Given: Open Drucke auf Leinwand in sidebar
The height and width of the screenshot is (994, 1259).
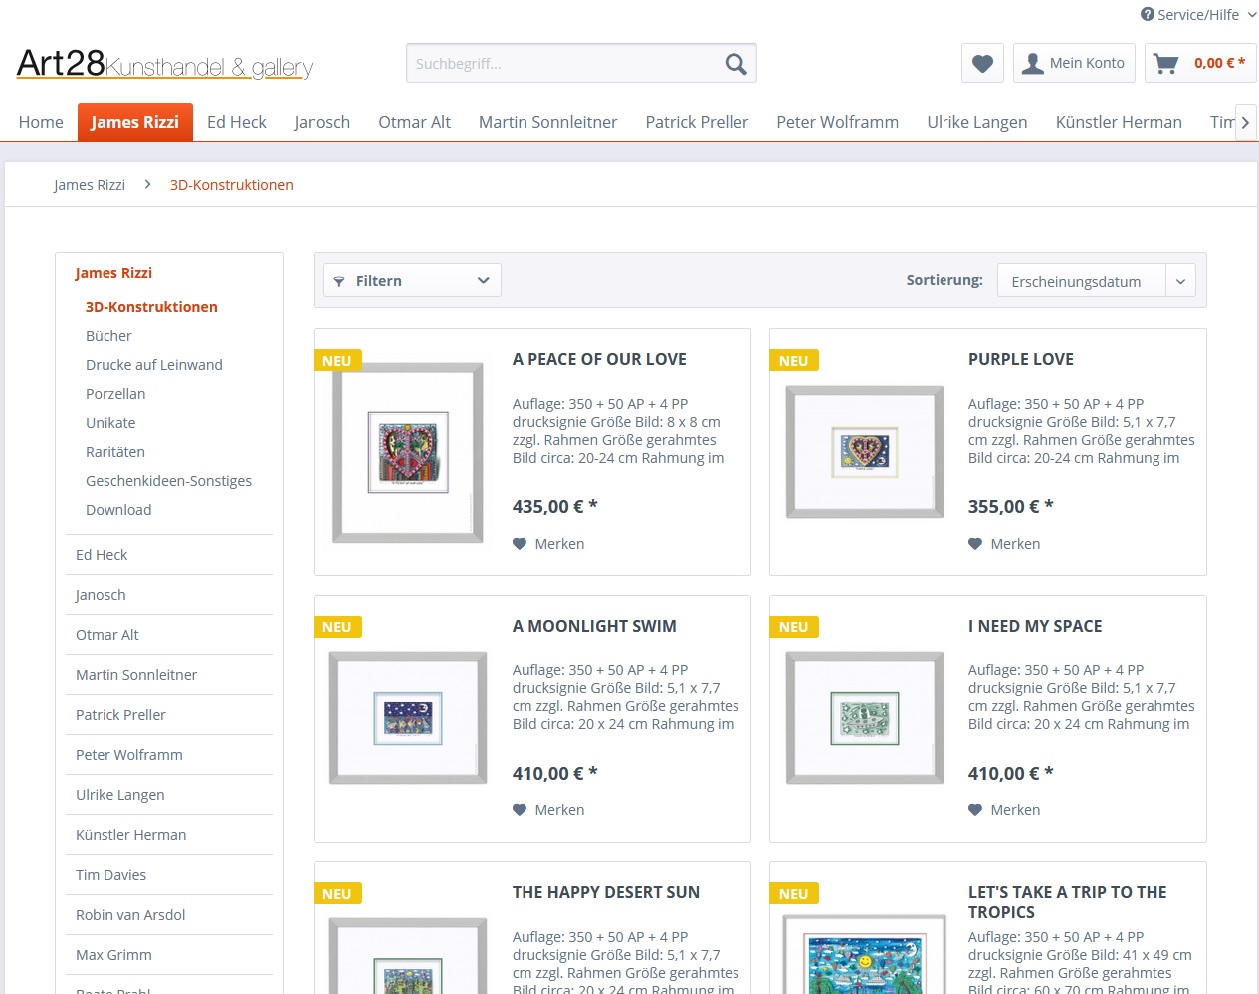Looking at the screenshot, I should click(x=154, y=365).
